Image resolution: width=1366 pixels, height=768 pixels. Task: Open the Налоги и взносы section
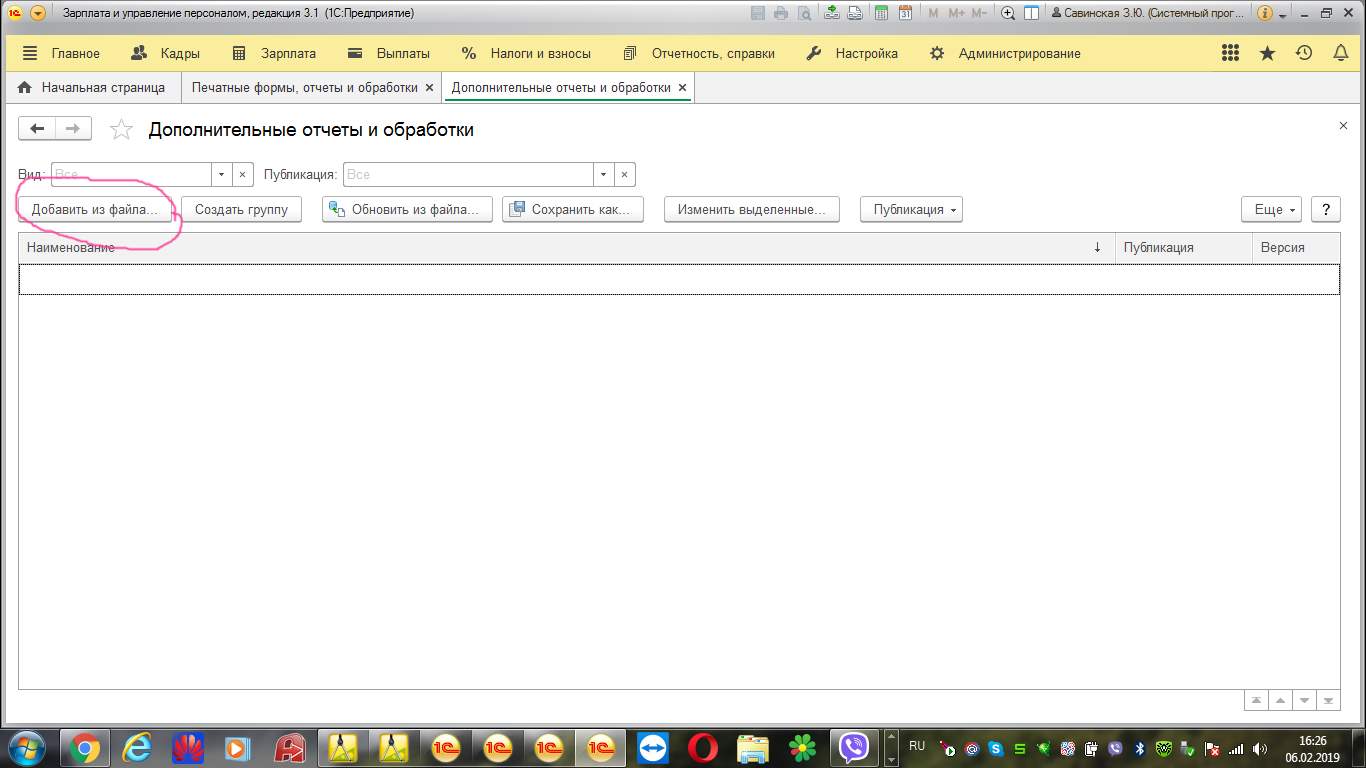click(x=526, y=54)
